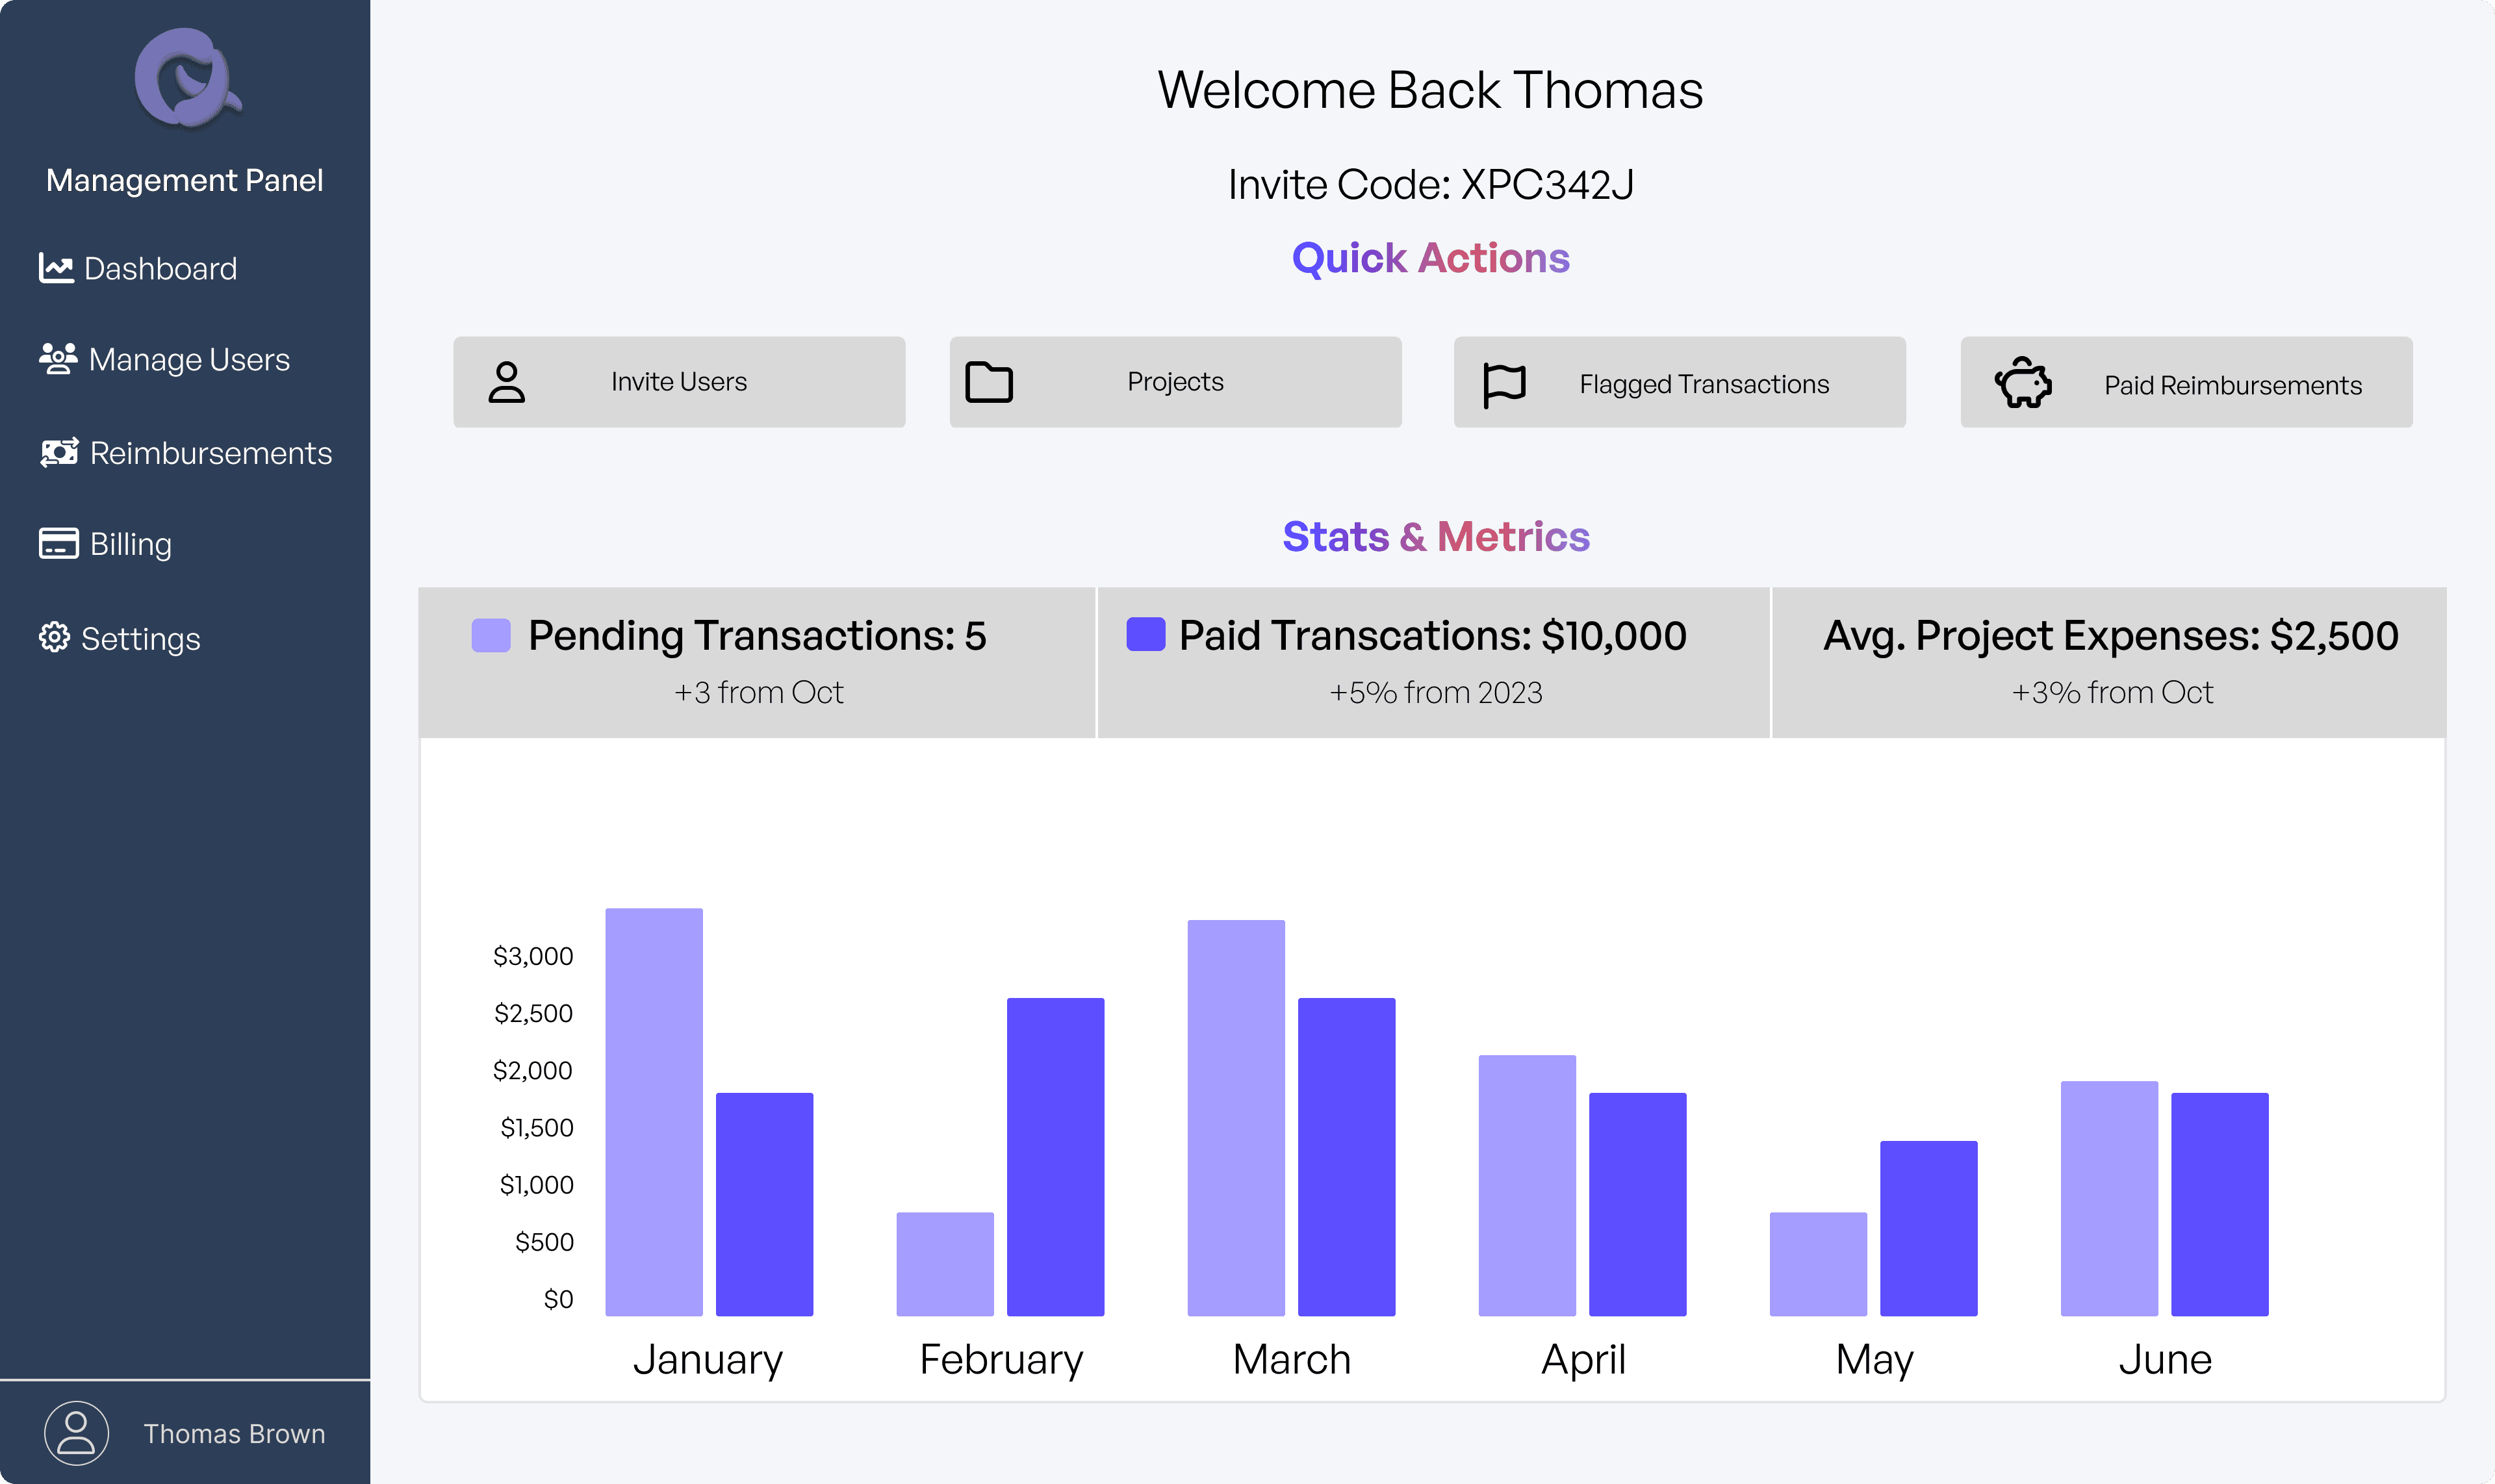Image resolution: width=2495 pixels, height=1484 pixels.
Task: Click the person icon on Invite Users
Action: (x=506, y=382)
